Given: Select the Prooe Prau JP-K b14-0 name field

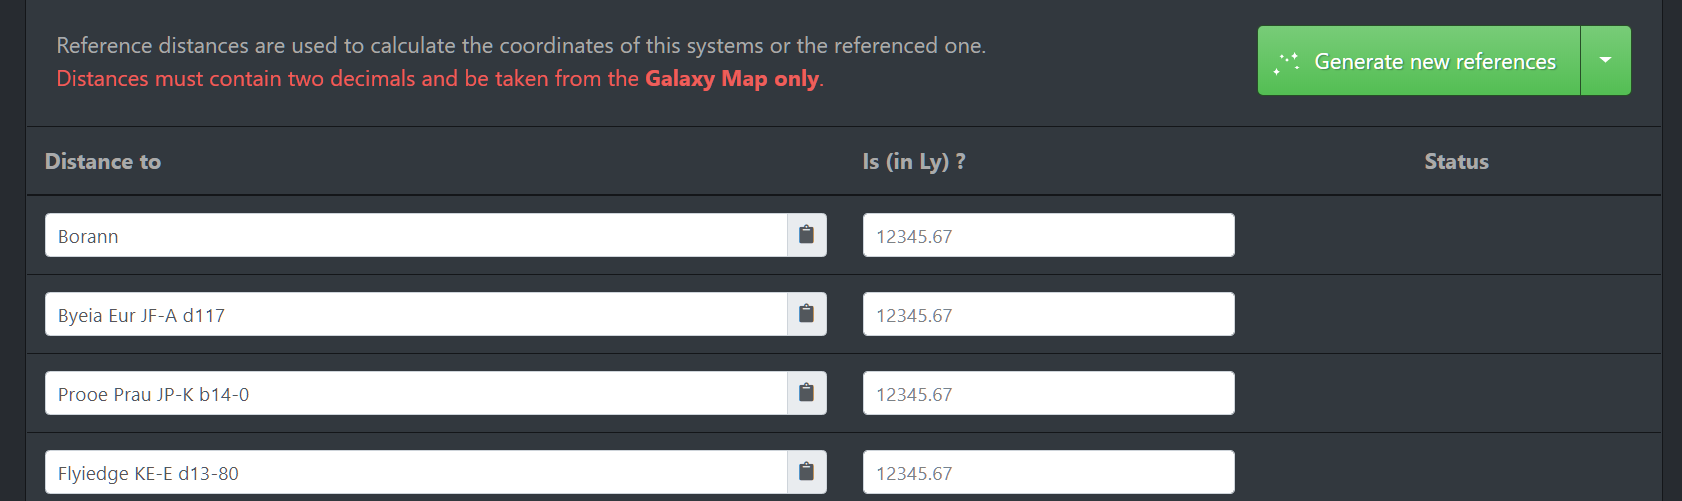Looking at the screenshot, I should pos(415,394).
